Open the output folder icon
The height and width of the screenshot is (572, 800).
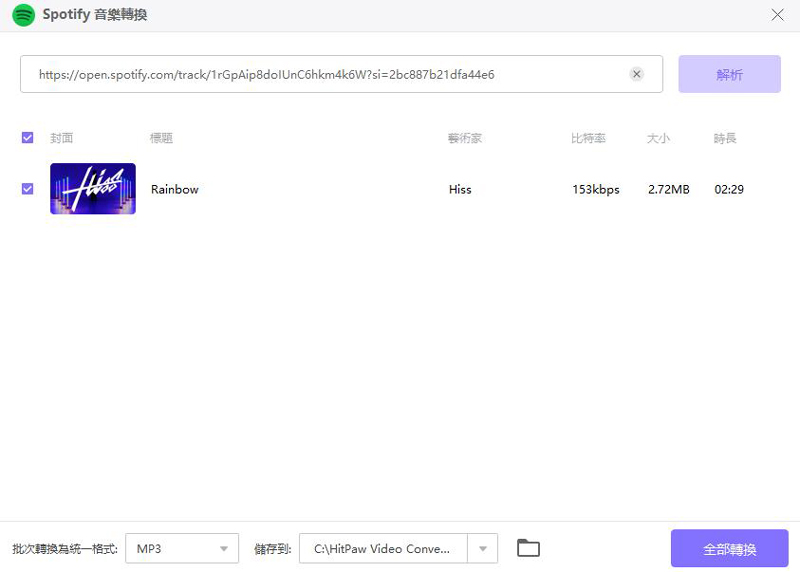[x=528, y=548]
